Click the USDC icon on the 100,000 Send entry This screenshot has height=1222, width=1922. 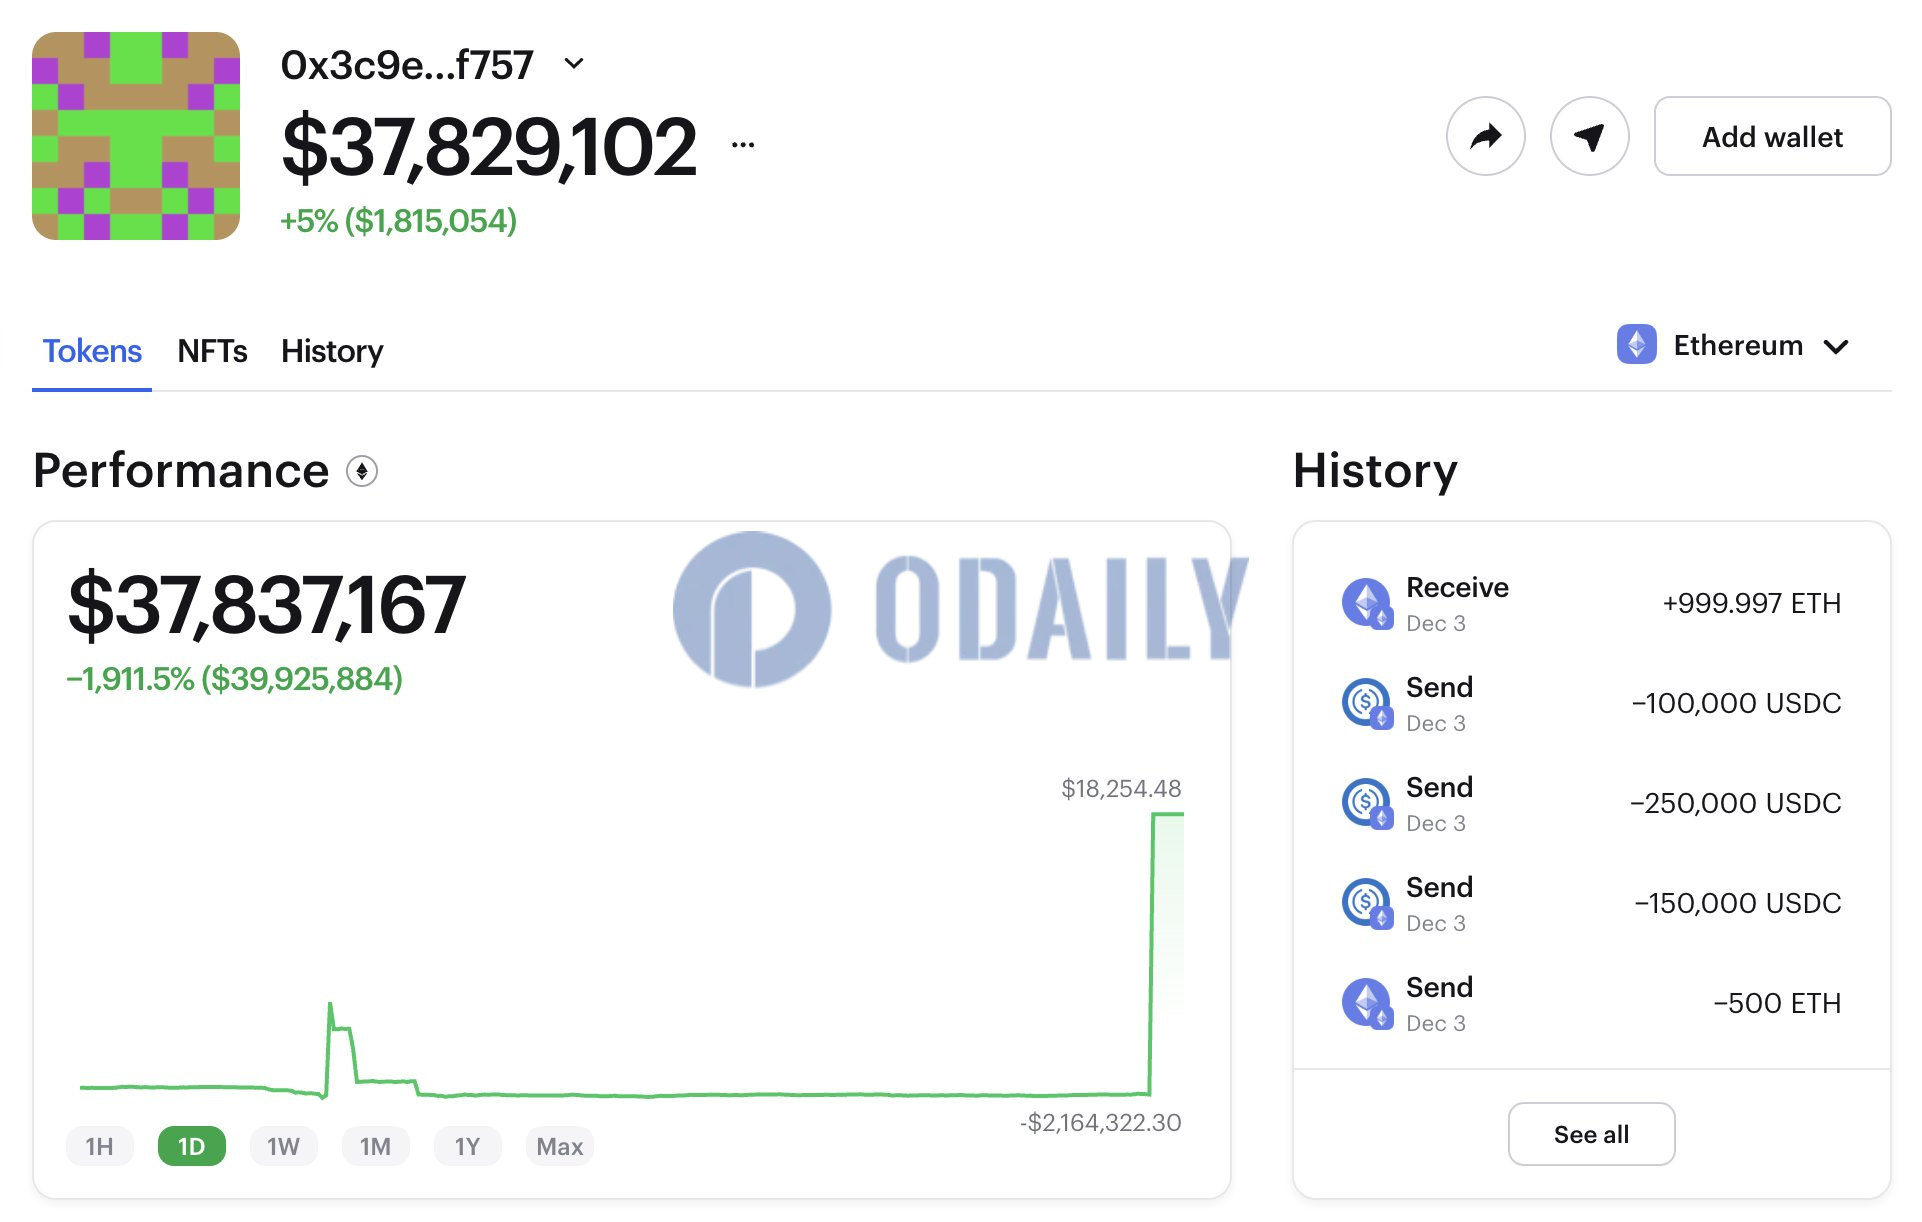click(1366, 703)
